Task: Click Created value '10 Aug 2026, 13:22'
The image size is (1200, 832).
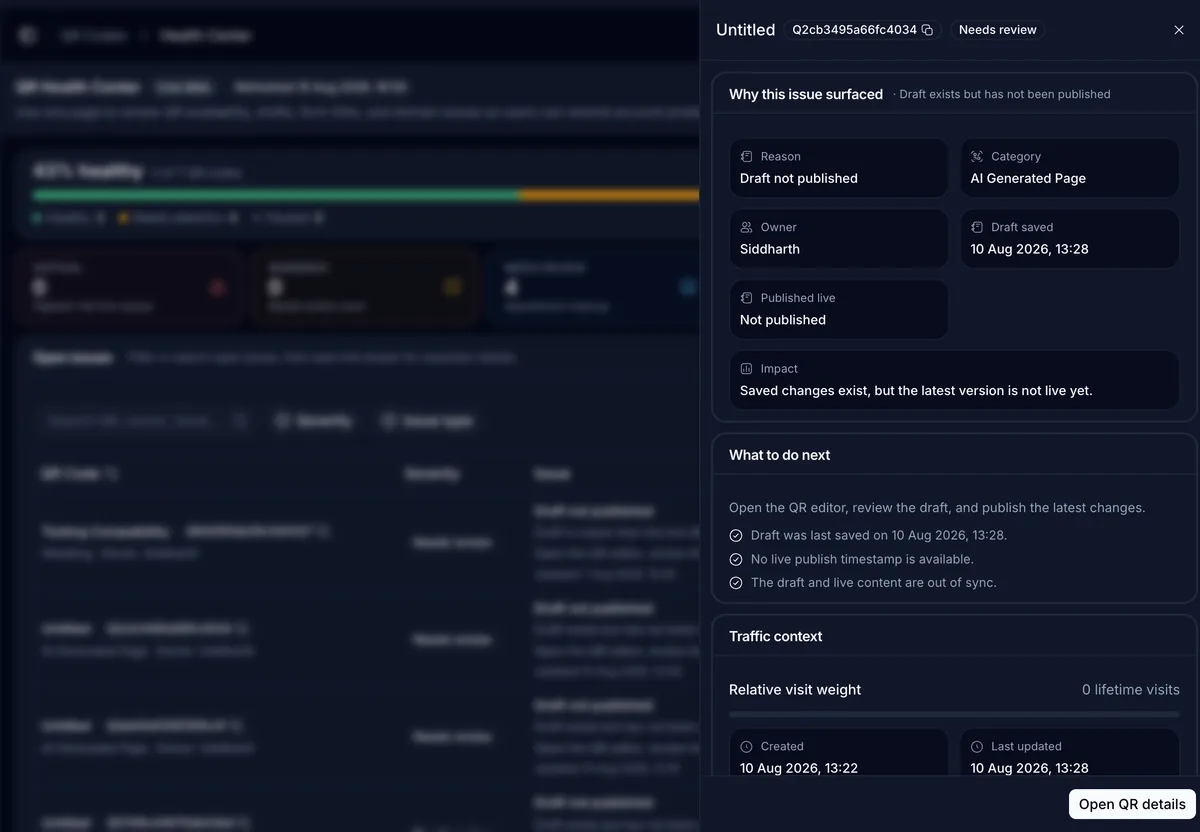Action: [x=799, y=768]
